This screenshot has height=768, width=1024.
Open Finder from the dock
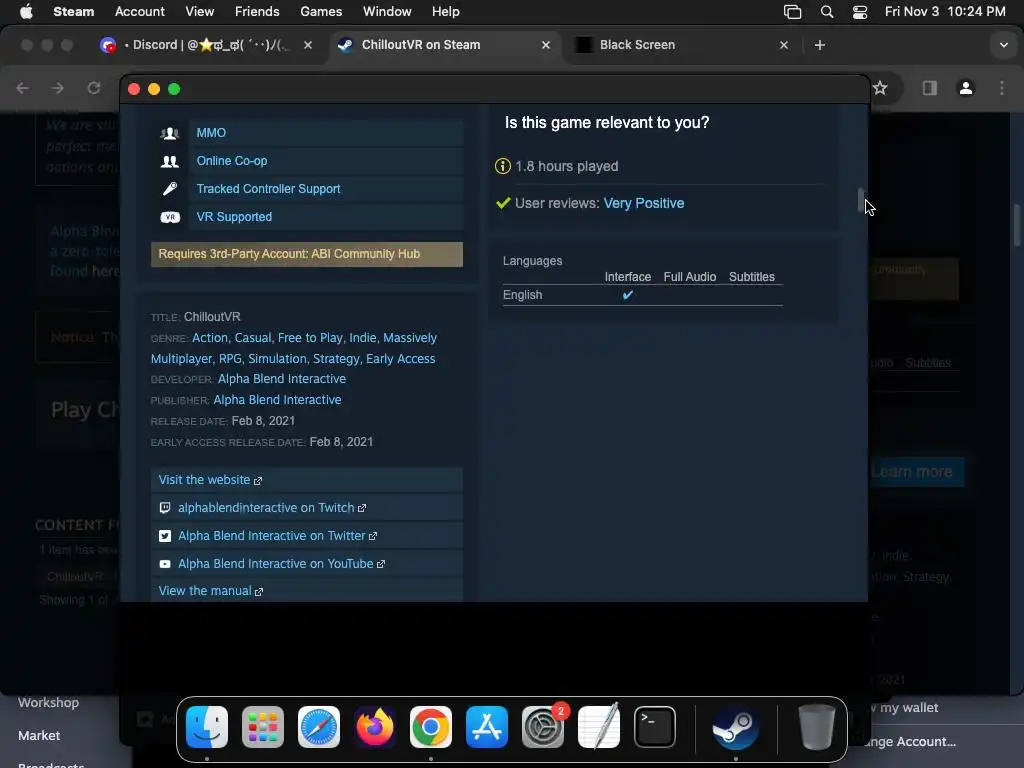click(x=207, y=727)
